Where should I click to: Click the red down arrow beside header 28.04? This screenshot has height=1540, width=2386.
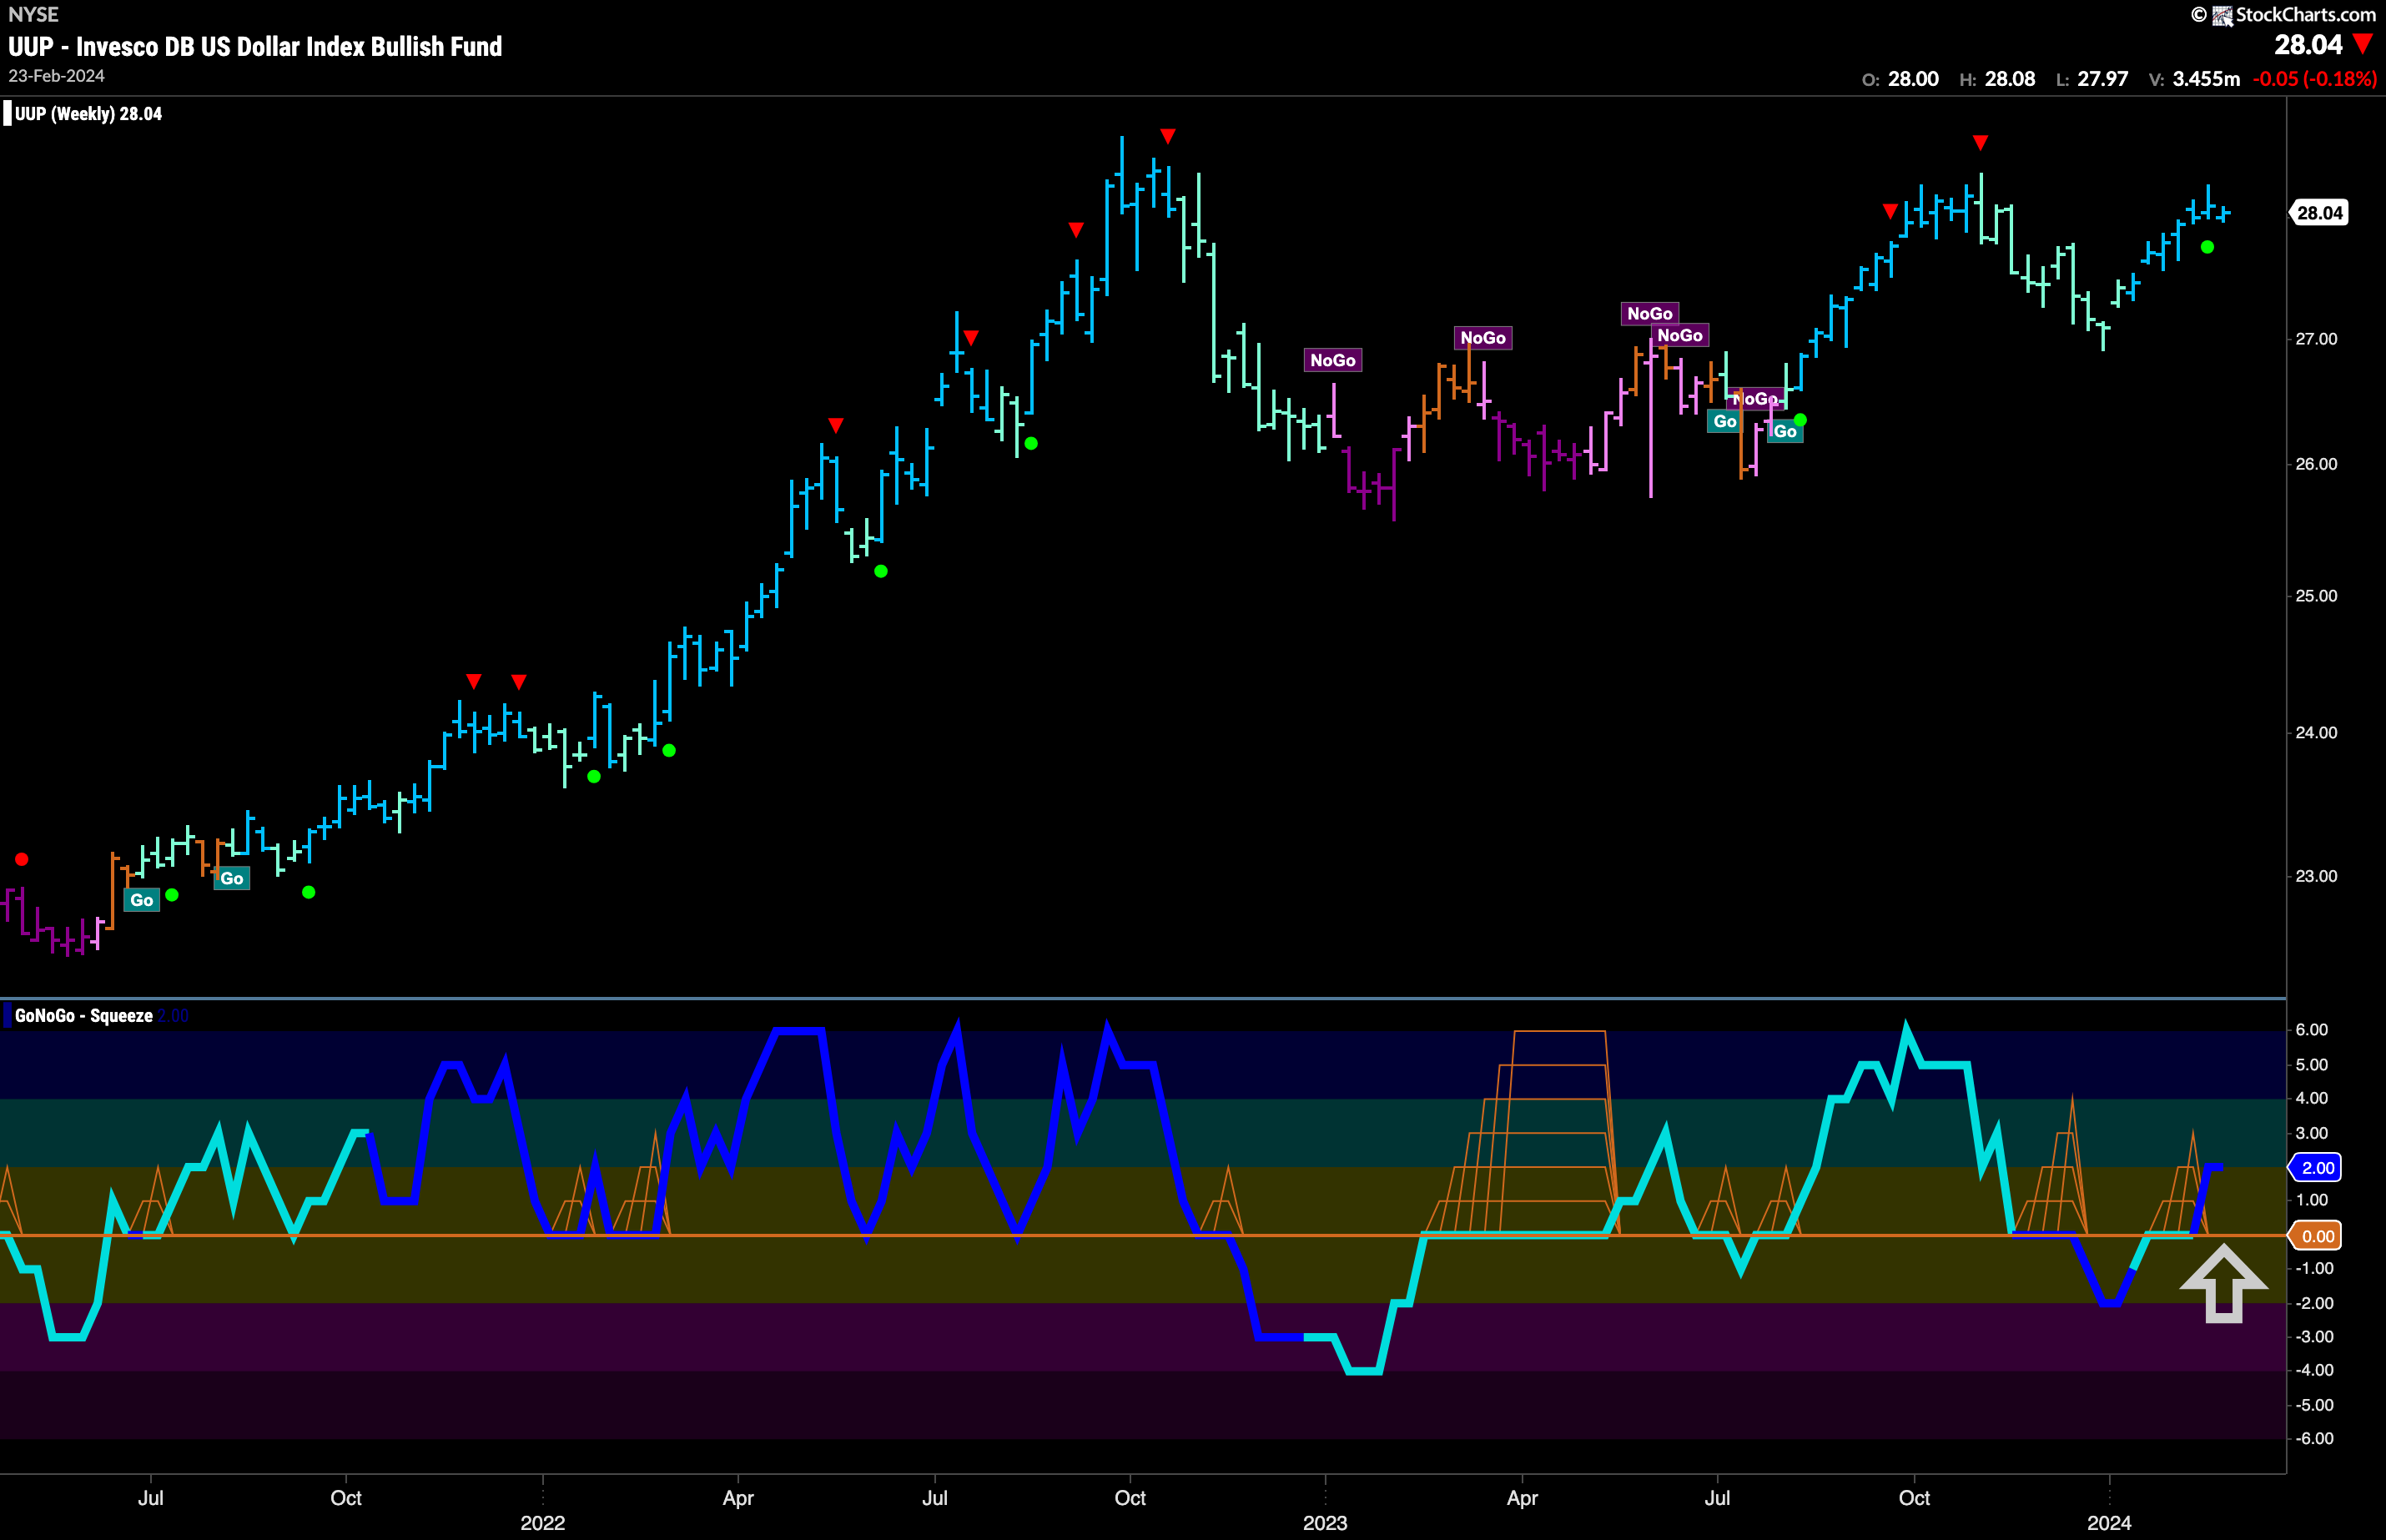2362,44
